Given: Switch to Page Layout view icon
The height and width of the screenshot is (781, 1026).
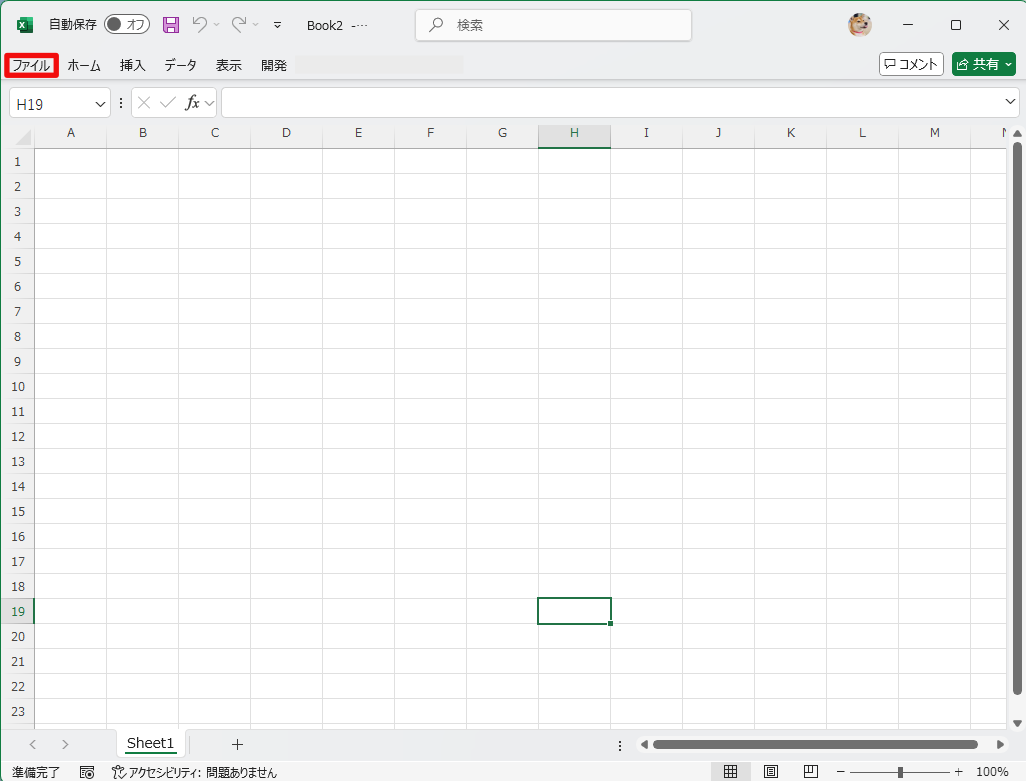Looking at the screenshot, I should coord(771,771).
